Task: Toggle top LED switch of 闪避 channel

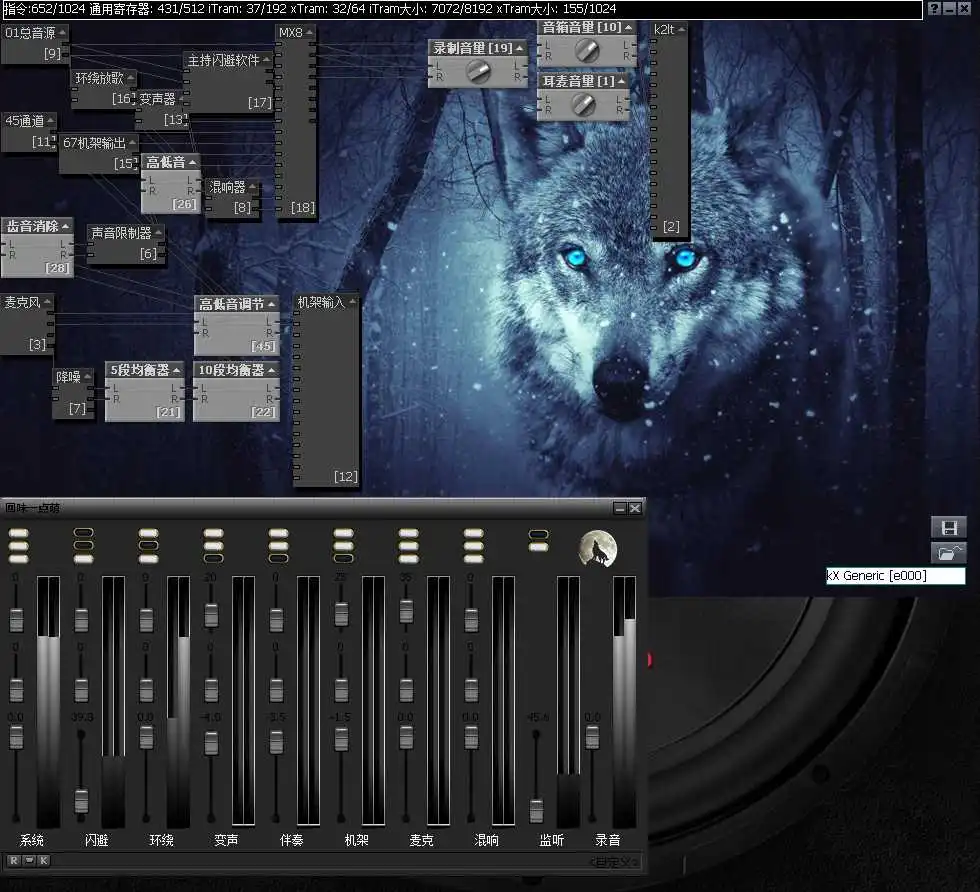Action: tap(83, 533)
